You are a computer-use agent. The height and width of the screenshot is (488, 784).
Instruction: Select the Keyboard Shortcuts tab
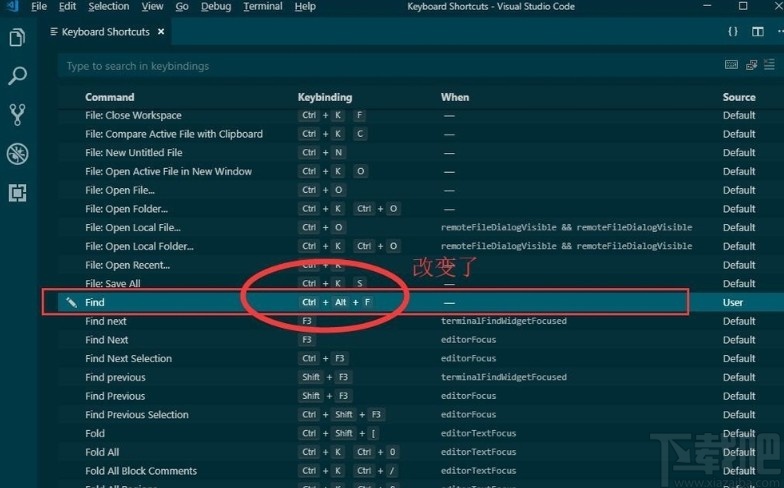coord(105,32)
